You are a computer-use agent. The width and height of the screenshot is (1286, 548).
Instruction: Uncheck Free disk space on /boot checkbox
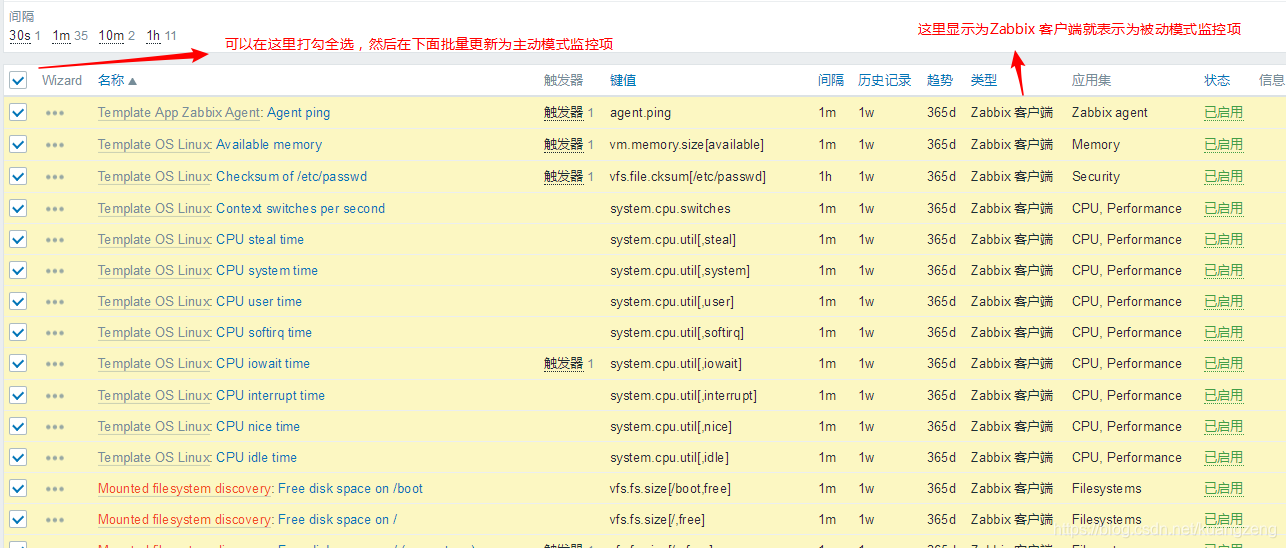pyautogui.click(x=18, y=489)
